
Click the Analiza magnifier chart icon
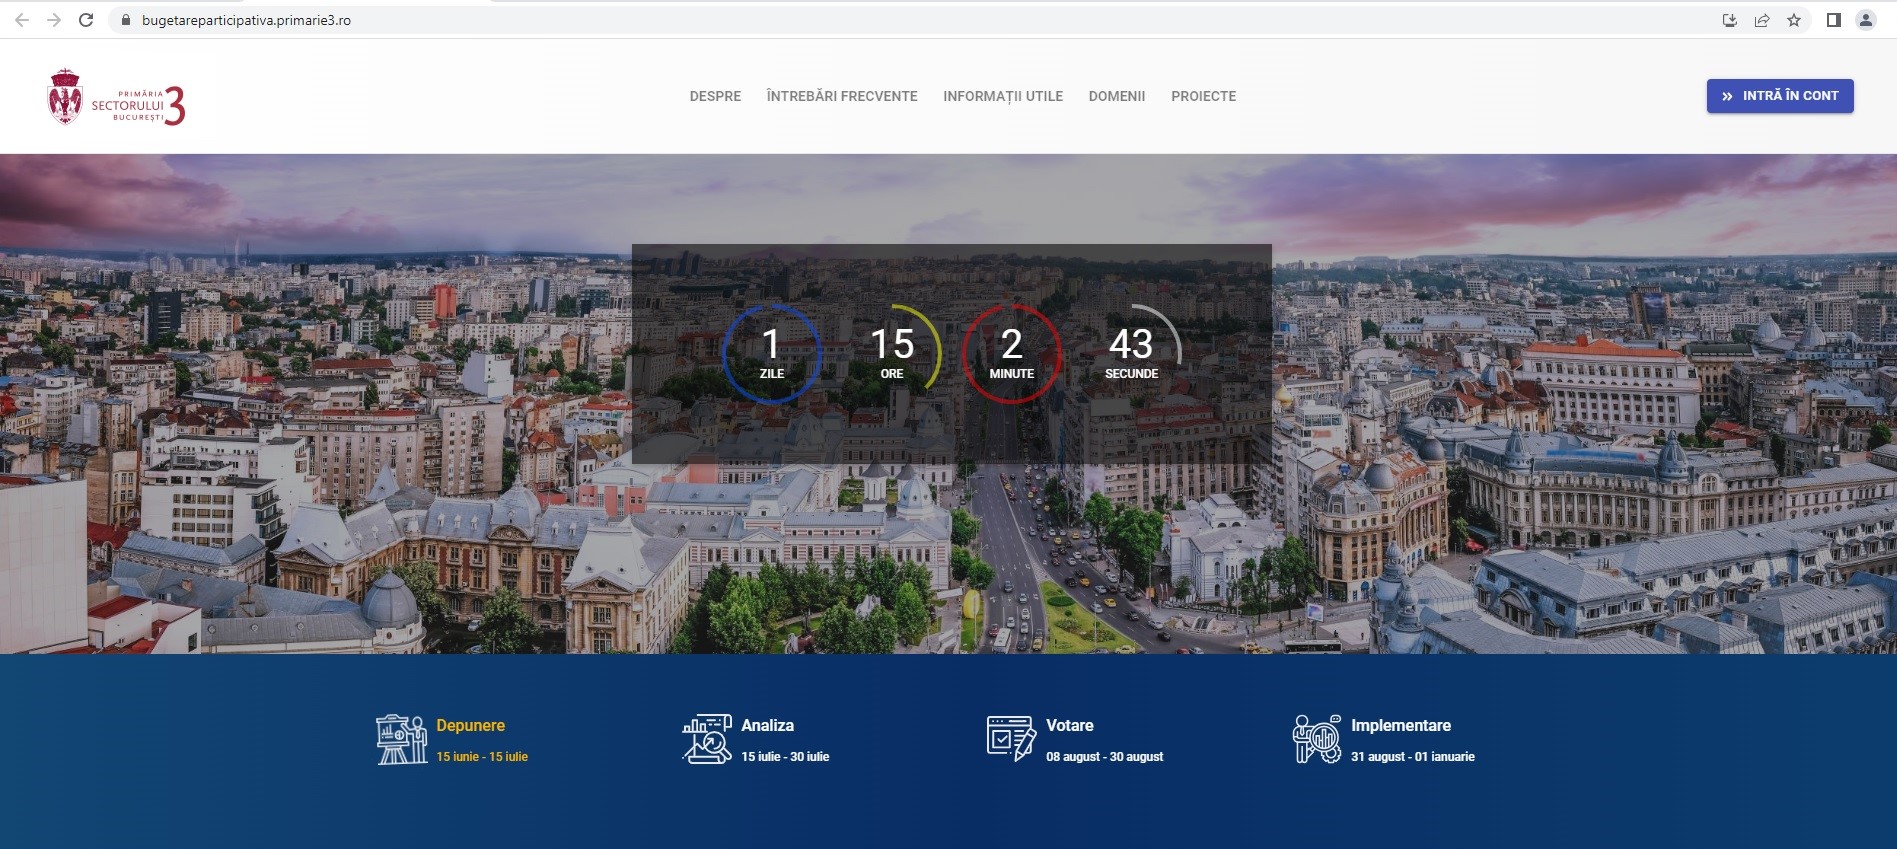pyautogui.click(x=706, y=739)
